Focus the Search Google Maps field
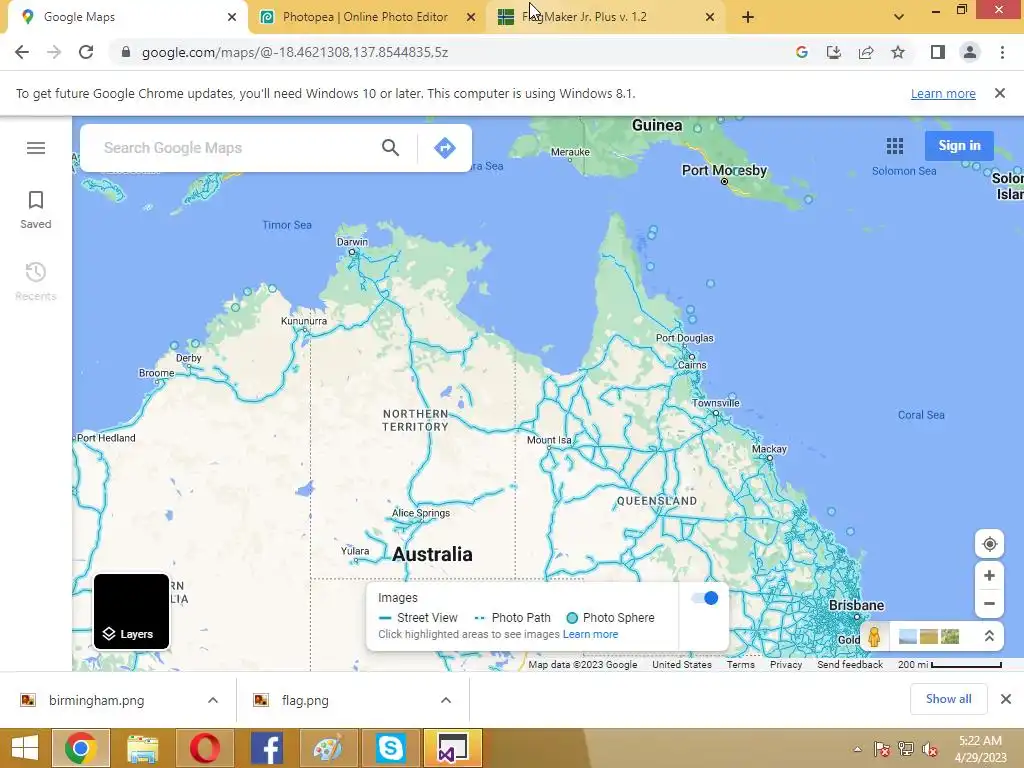The width and height of the screenshot is (1024, 768). (x=235, y=148)
